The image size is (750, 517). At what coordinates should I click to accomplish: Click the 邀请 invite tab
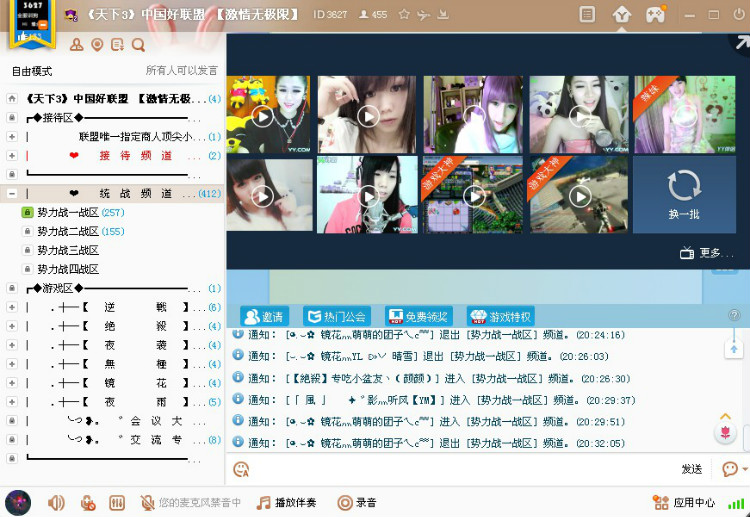[x=264, y=317]
